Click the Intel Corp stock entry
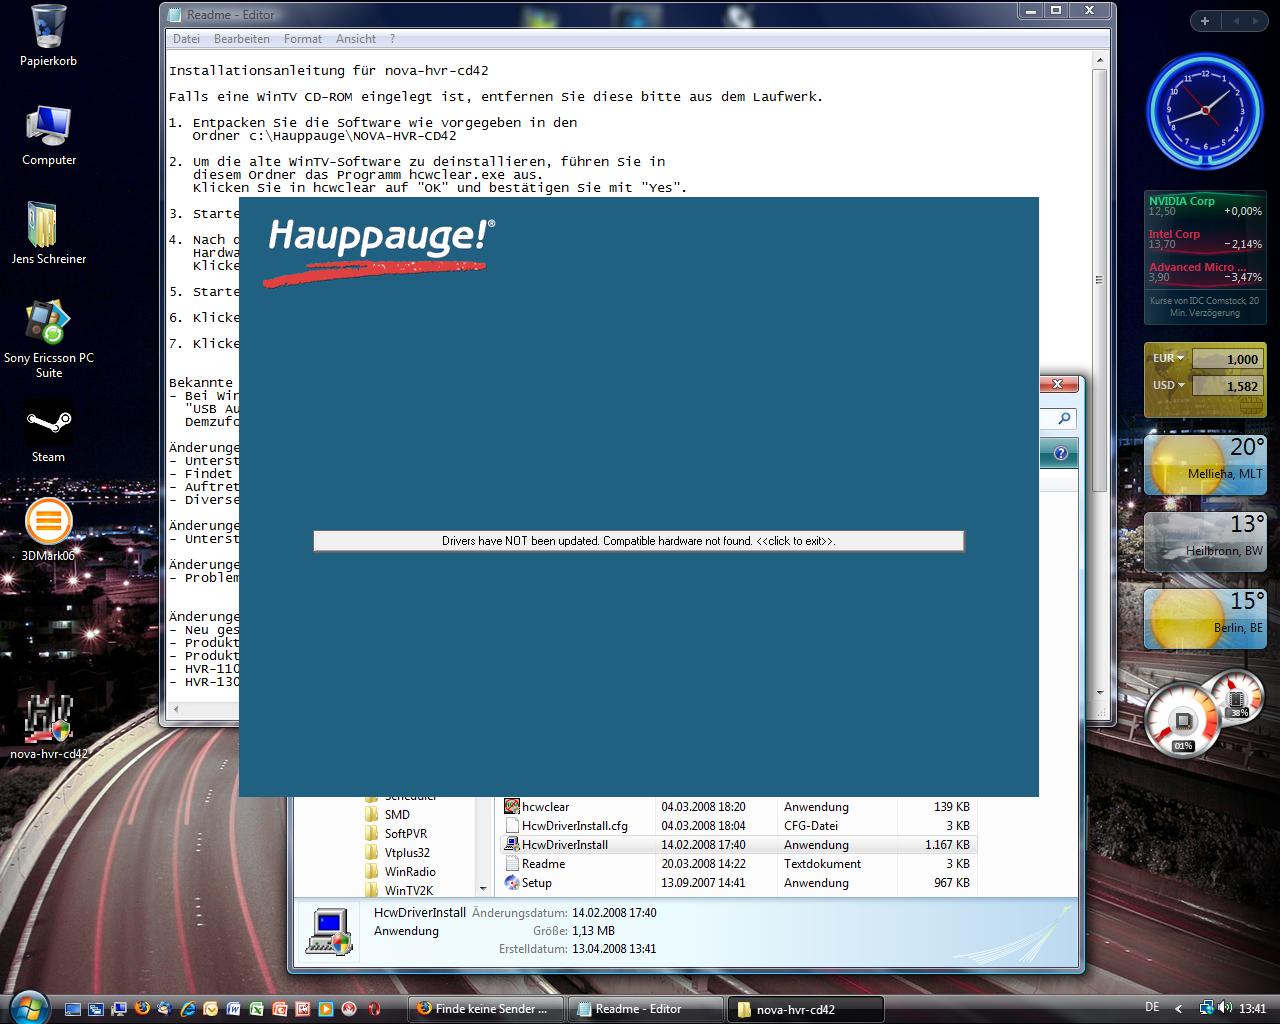The width and height of the screenshot is (1280, 1024). [x=1205, y=239]
